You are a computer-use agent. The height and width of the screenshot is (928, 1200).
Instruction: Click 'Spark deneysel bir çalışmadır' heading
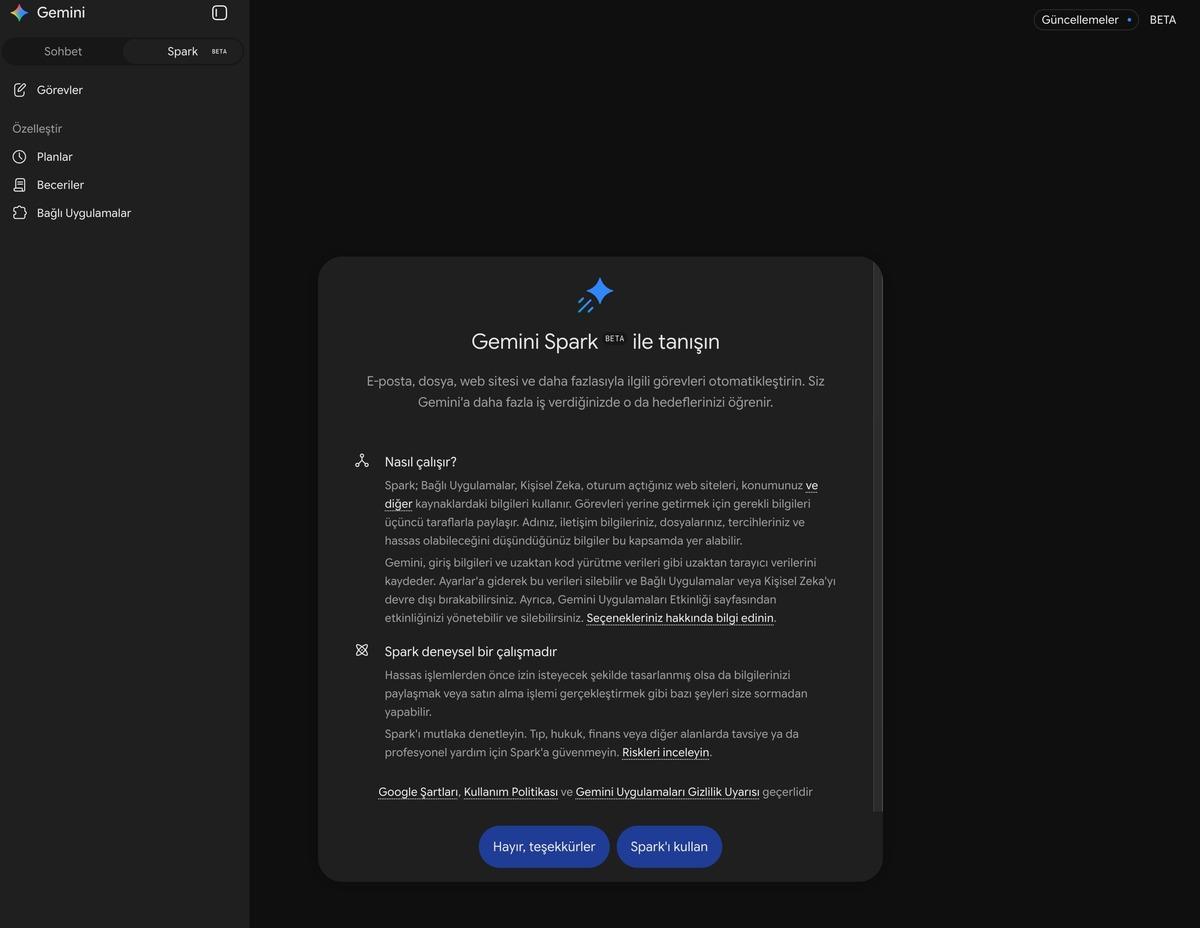pos(471,651)
